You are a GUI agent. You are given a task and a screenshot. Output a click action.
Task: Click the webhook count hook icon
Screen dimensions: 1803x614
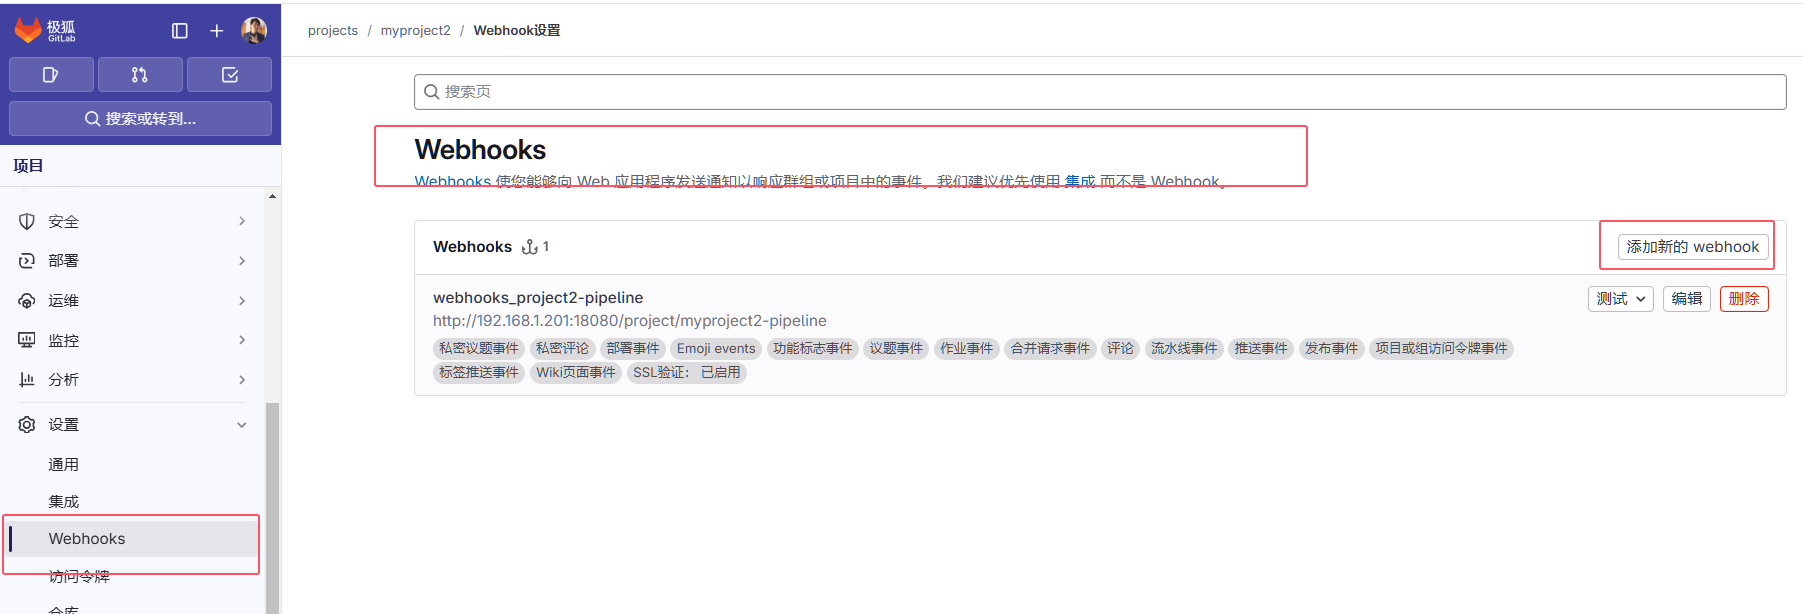click(x=530, y=247)
